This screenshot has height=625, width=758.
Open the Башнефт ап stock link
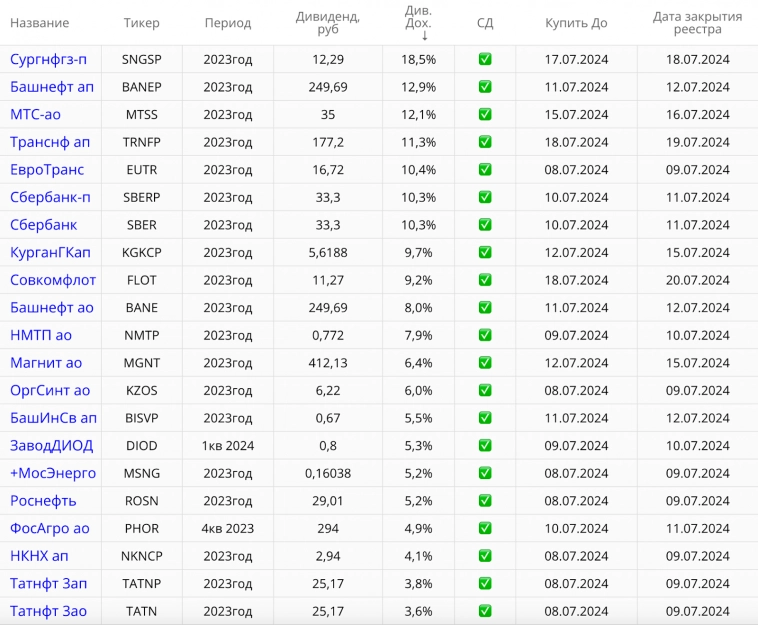[53, 87]
